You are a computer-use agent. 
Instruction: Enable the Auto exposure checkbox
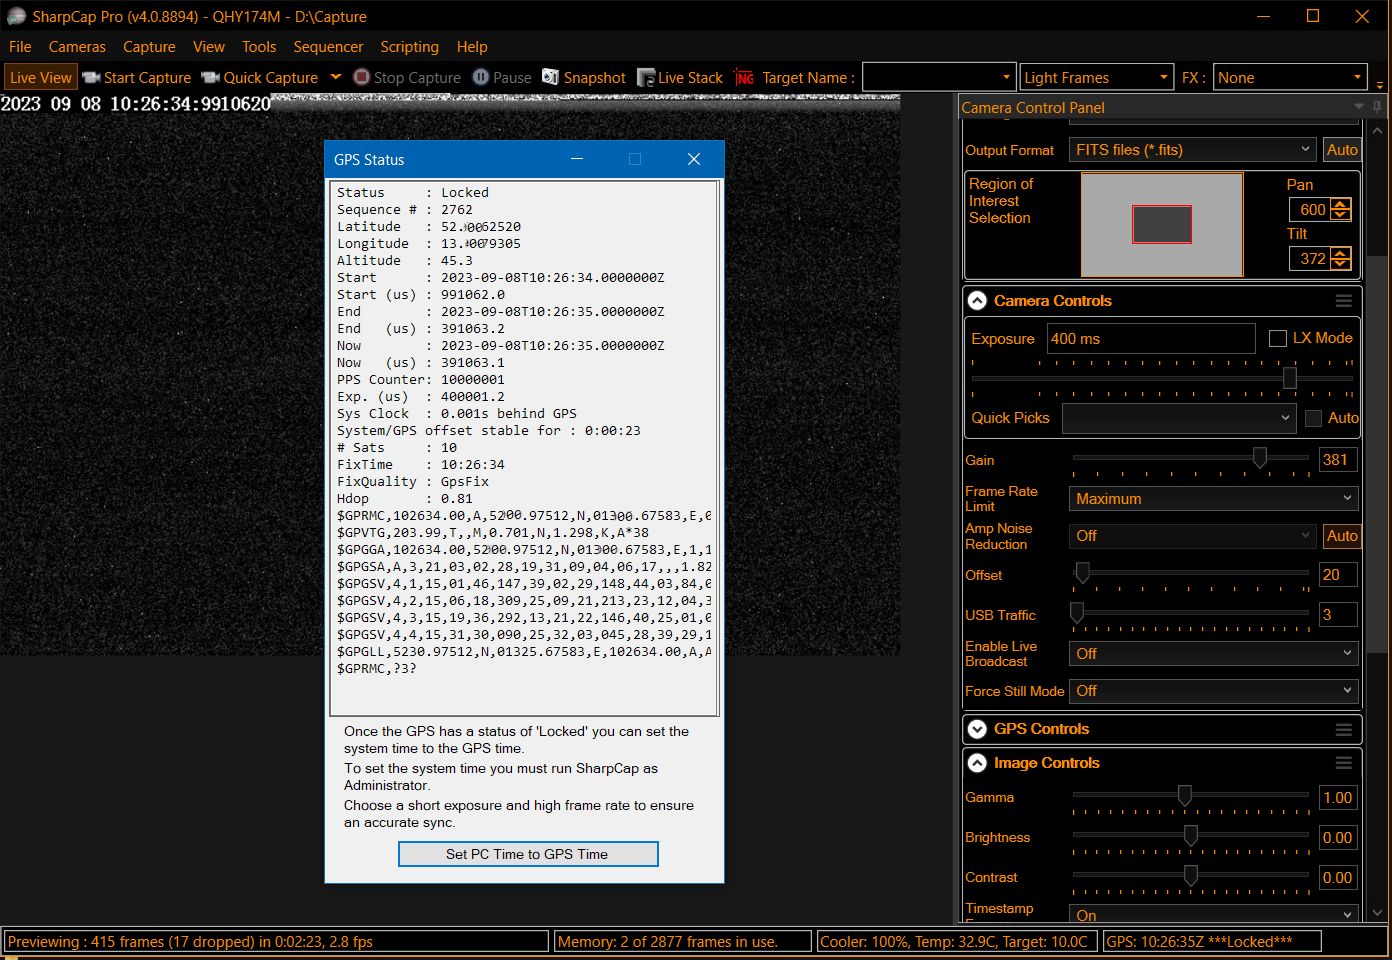1313,418
